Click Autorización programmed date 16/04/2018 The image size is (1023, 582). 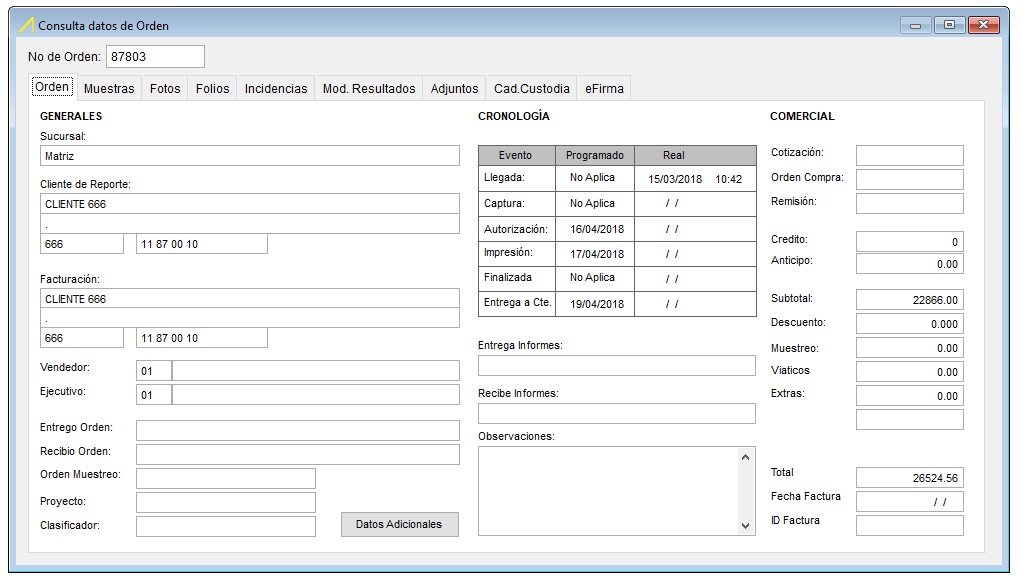coord(597,229)
